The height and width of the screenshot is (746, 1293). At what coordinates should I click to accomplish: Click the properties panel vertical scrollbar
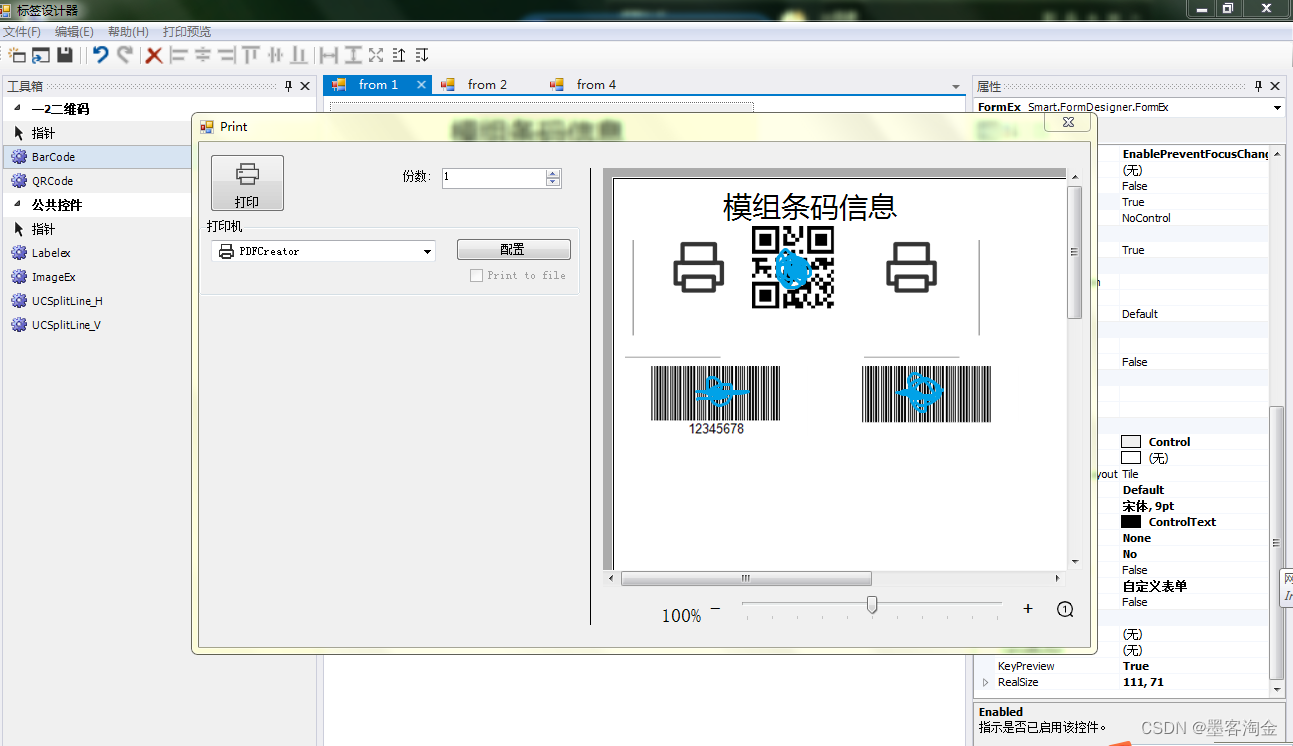pyautogui.click(x=1276, y=542)
